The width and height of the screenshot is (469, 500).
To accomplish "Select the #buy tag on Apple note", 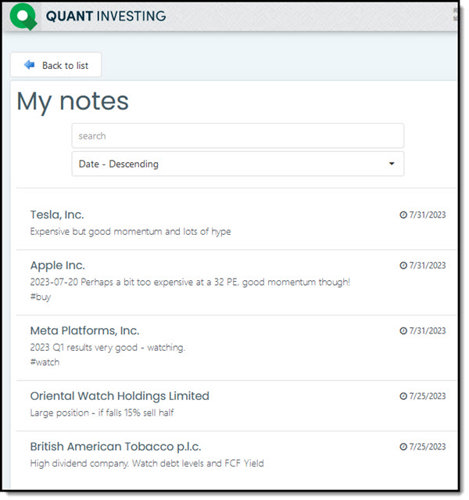I will [x=41, y=297].
